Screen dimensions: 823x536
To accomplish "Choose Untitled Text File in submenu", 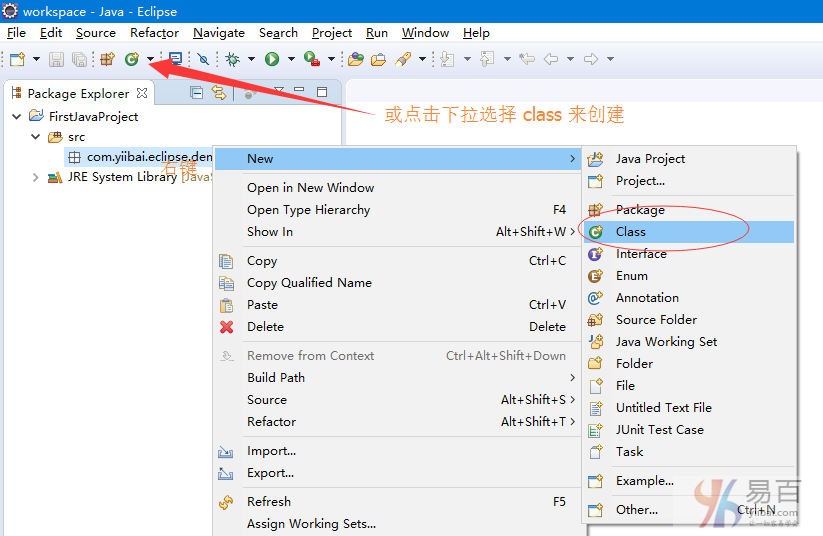I will tap(689, 407).
